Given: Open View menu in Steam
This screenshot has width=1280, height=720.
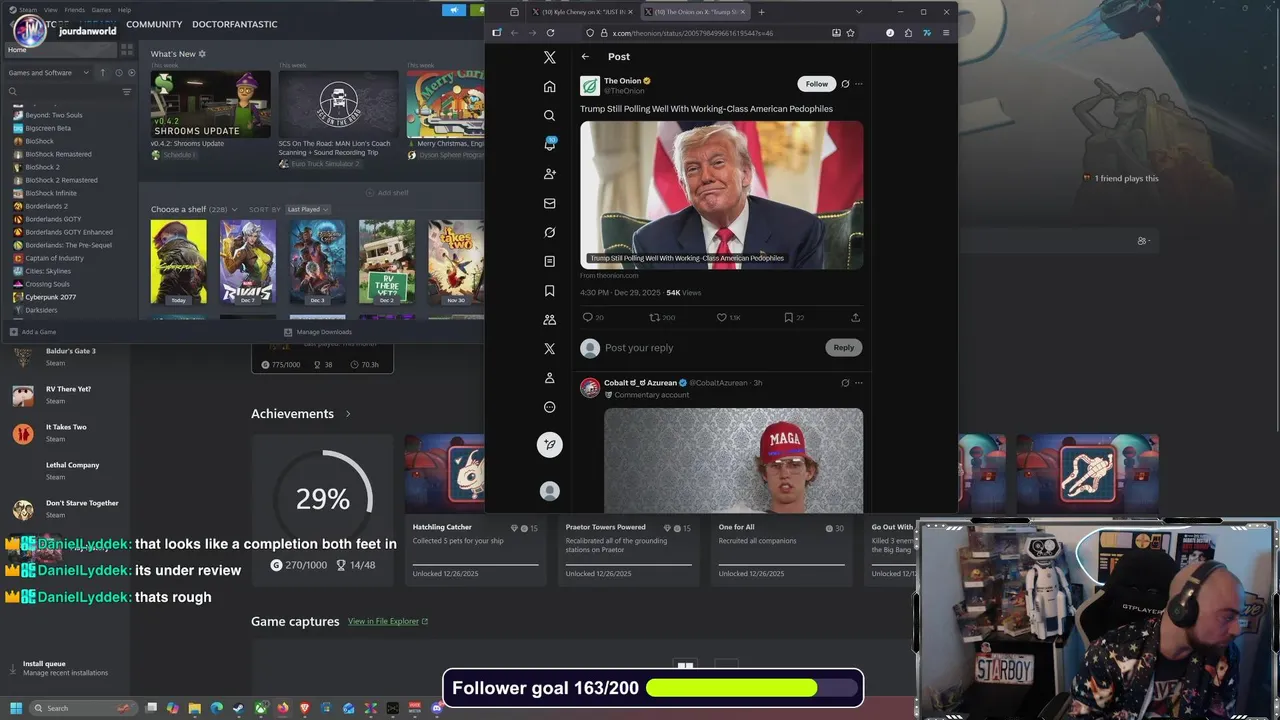Looking at the screenshot, I should [50, 10].
